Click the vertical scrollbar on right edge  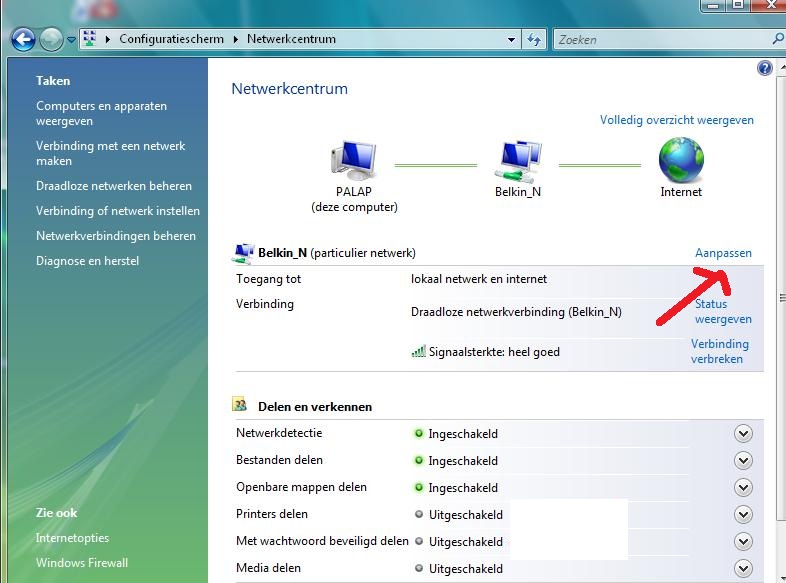coord(781,298)
